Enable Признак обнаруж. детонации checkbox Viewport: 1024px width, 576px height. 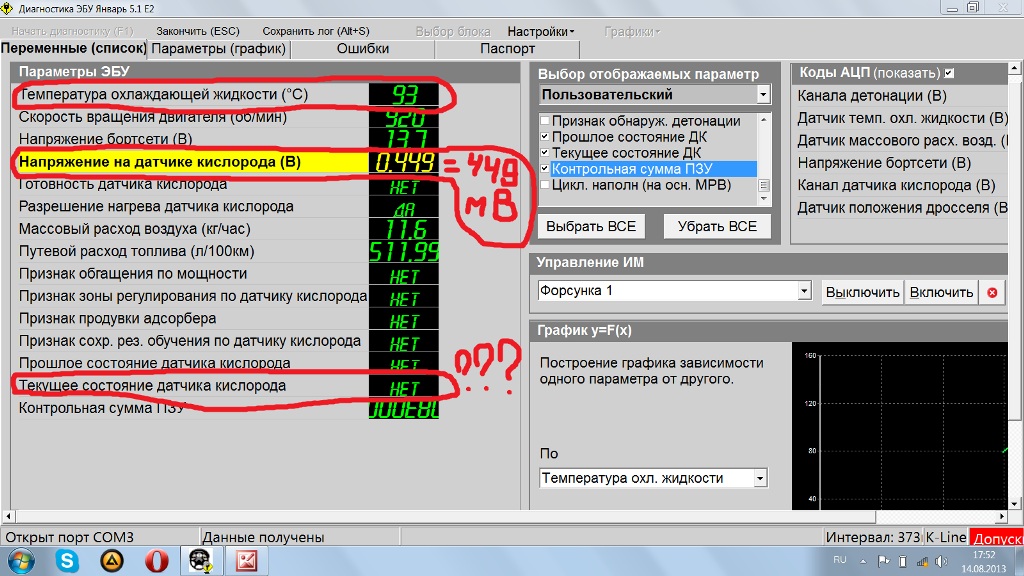tap(545, 121)
